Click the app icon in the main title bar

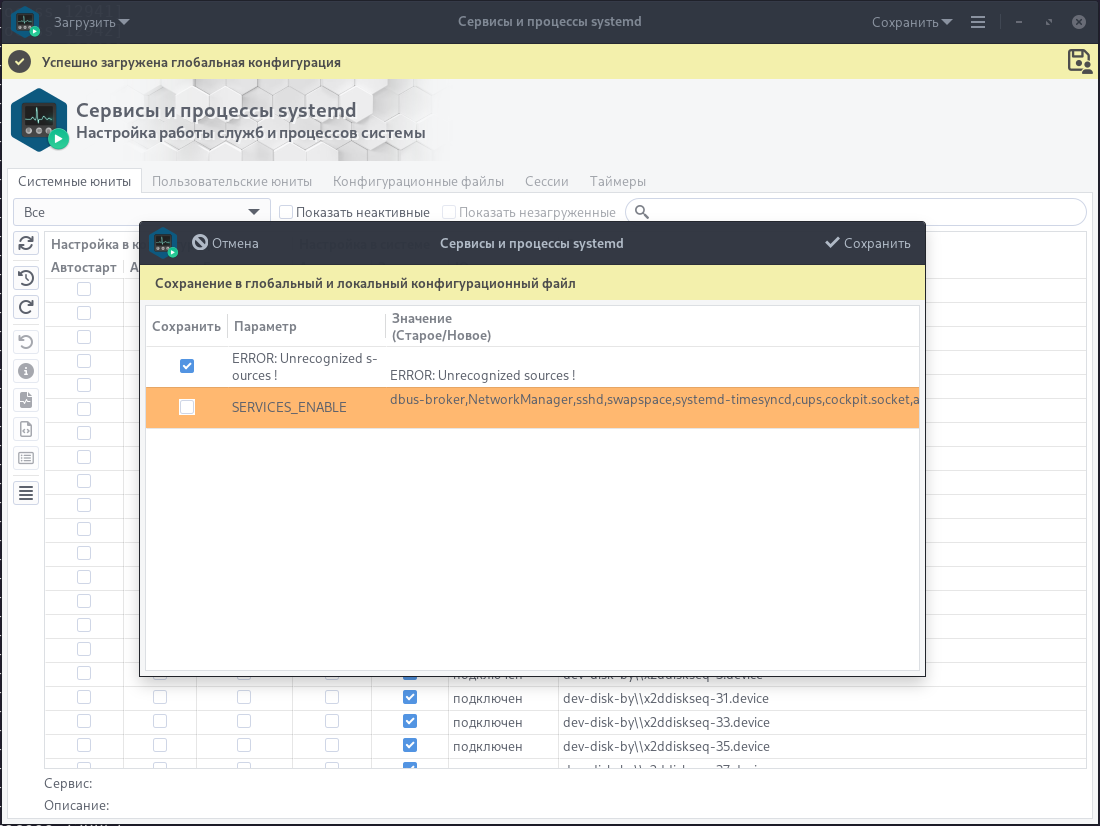tap(26, 22)
